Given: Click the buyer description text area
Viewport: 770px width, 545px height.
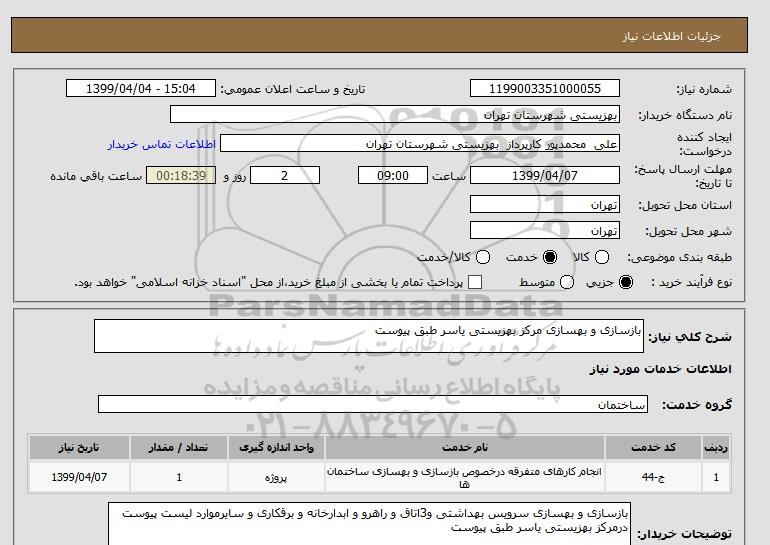Looking at the screenshot, I should (x=369, y=524).
